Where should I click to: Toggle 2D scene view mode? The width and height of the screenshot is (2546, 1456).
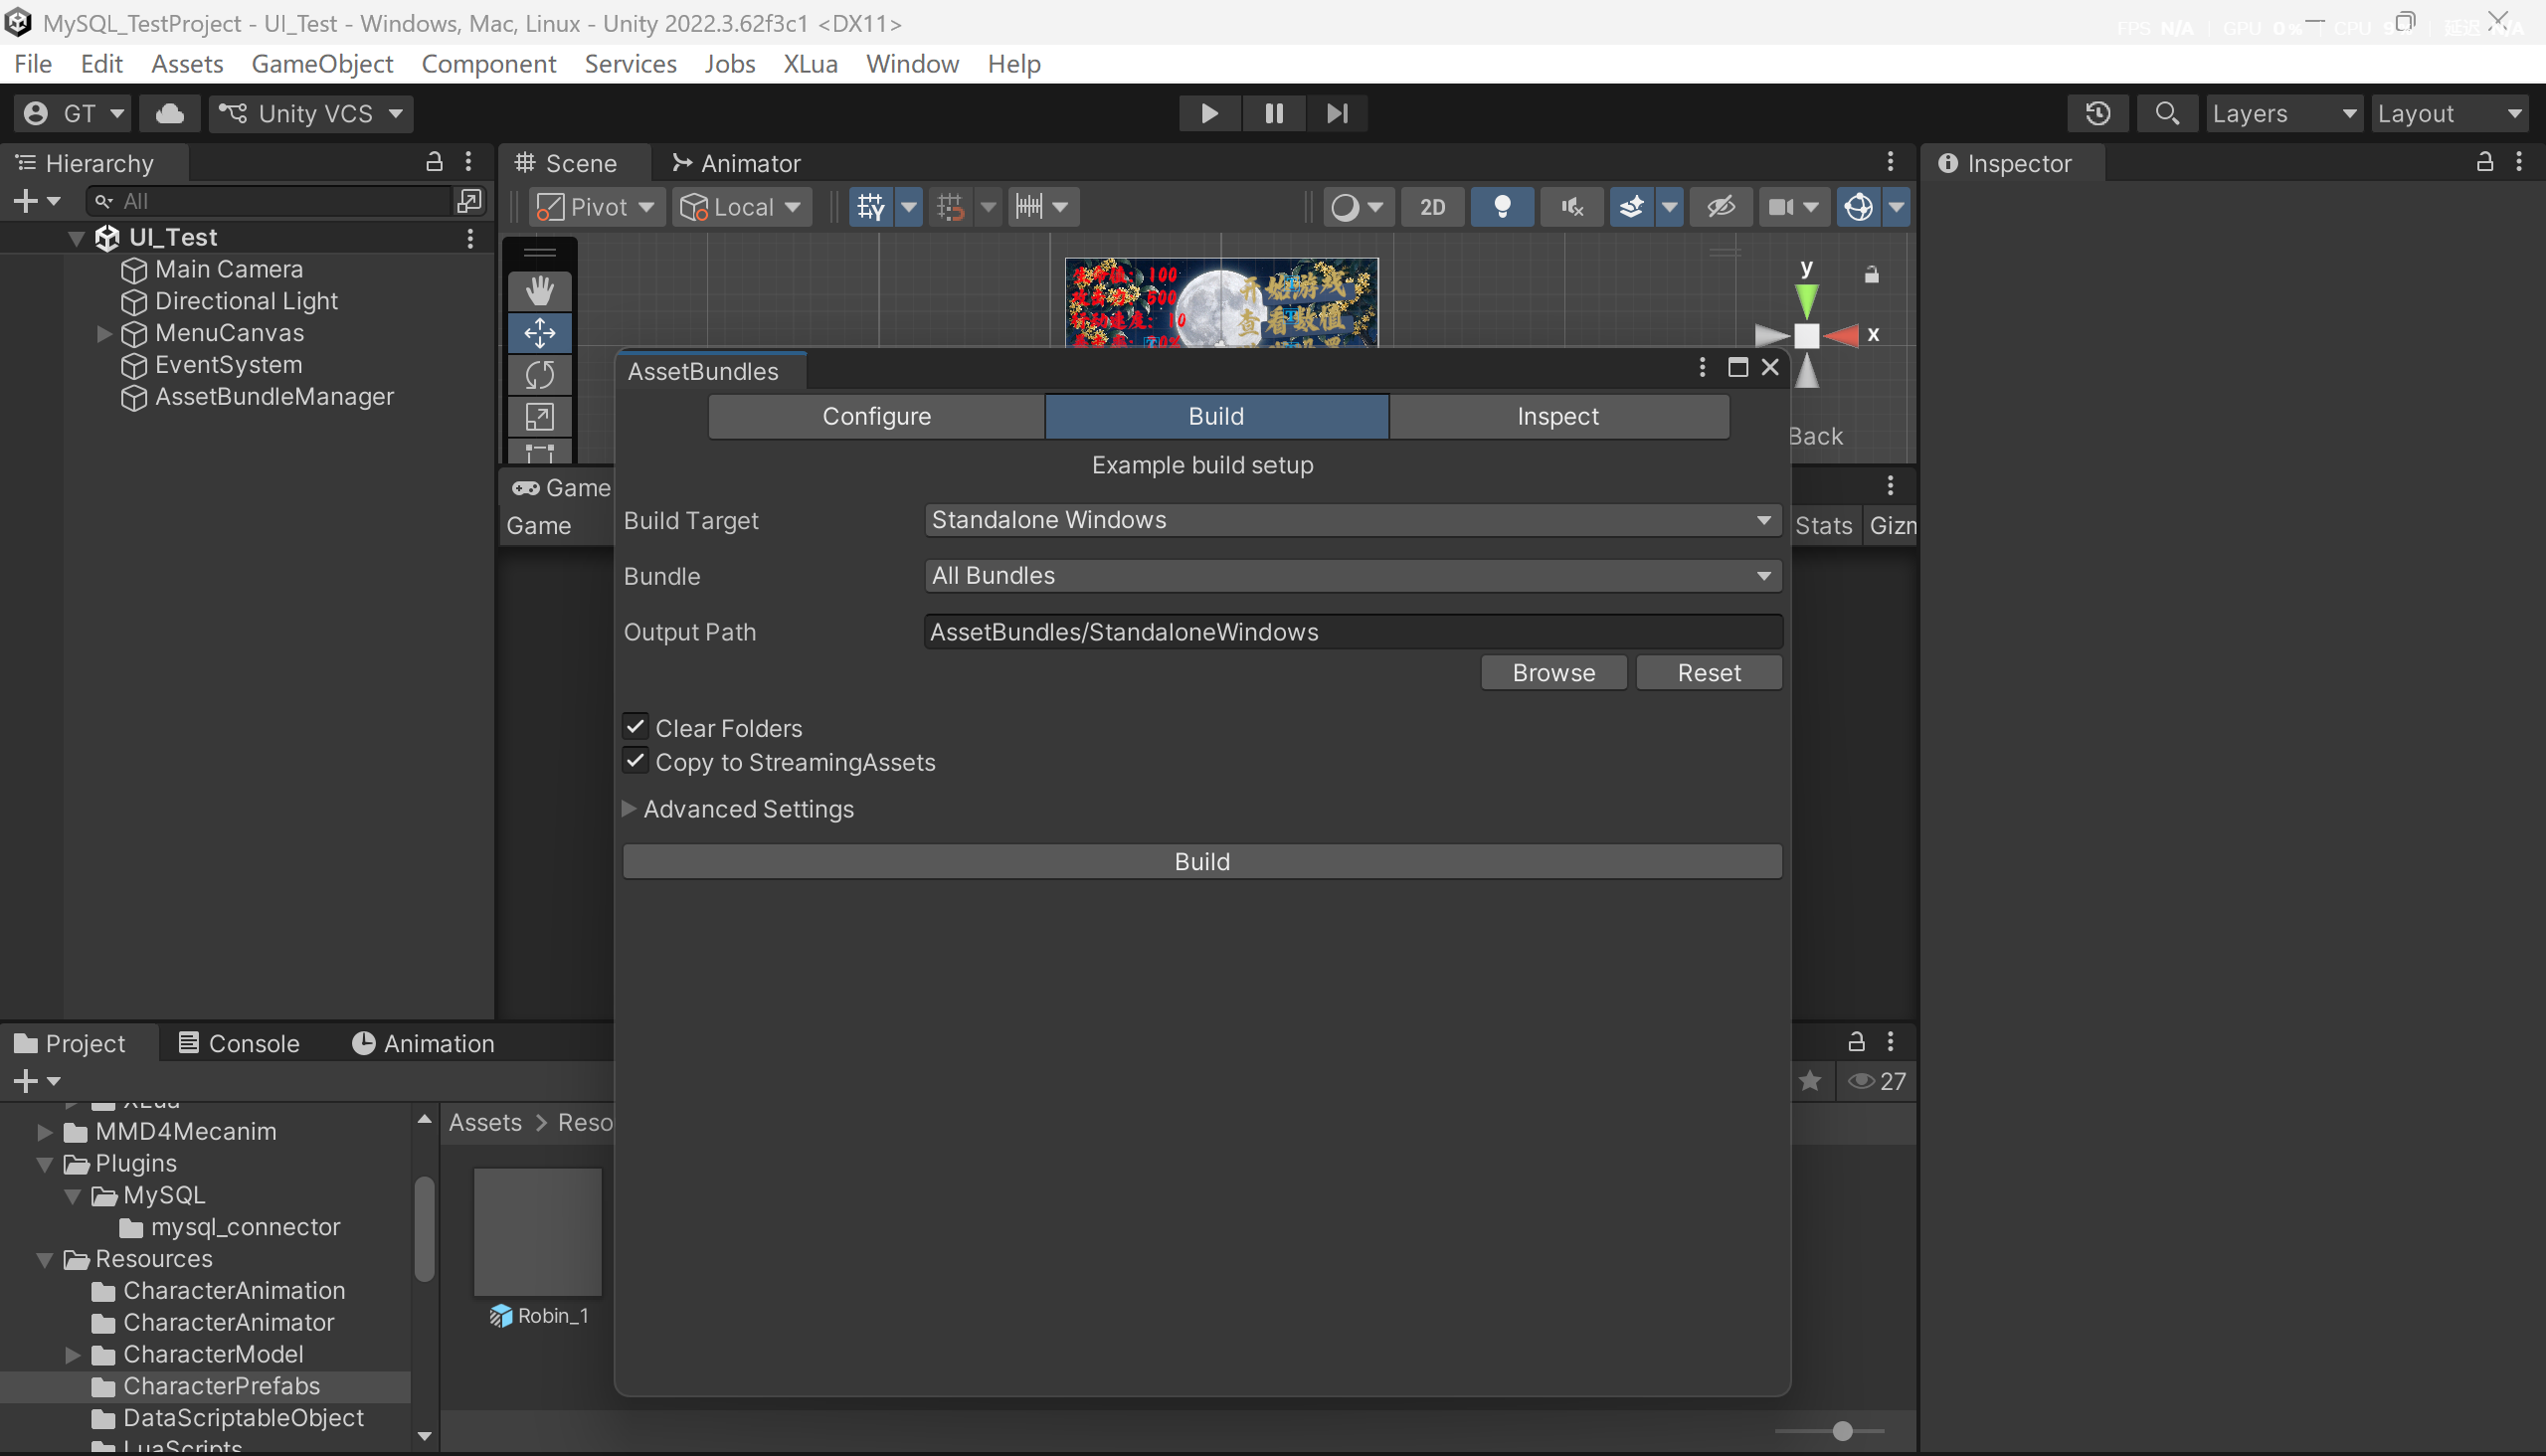[1432, 207]
